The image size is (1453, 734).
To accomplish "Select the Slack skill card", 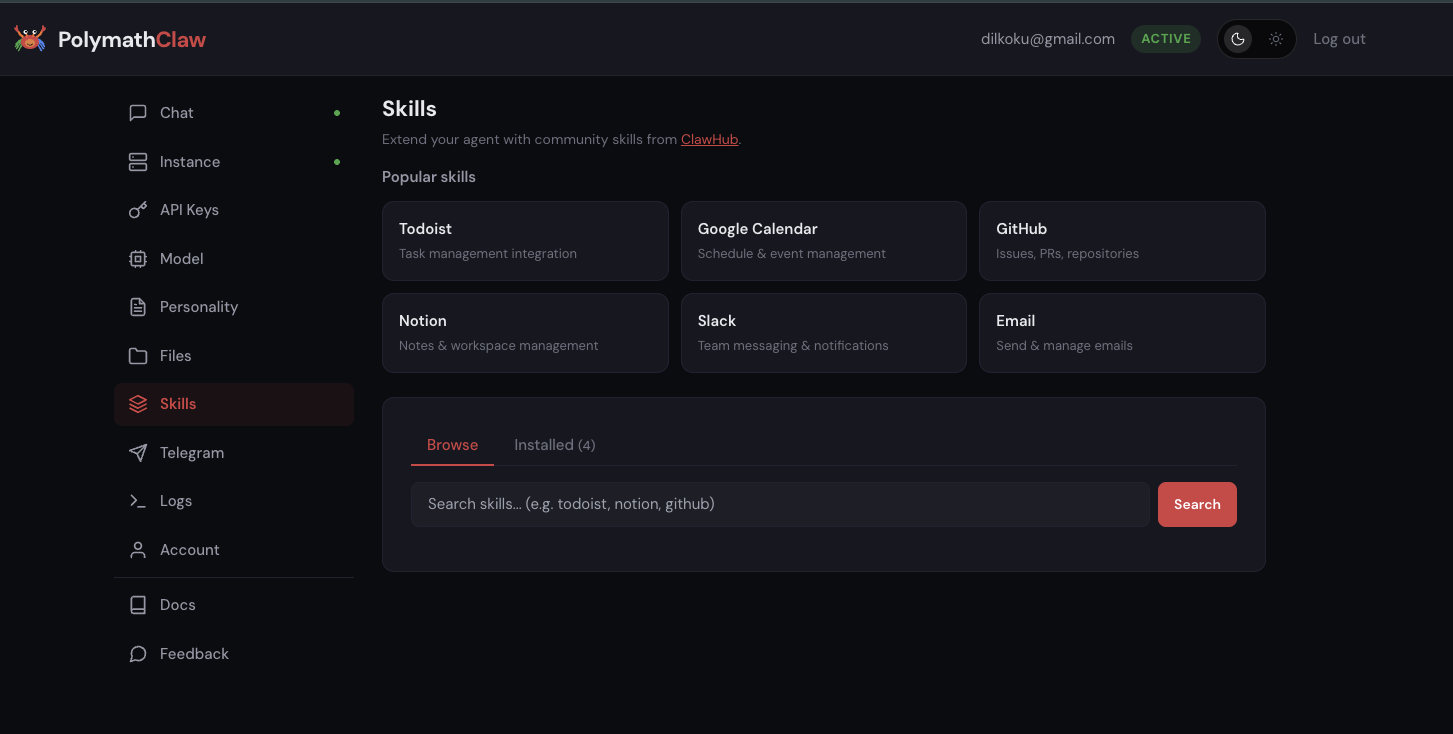I will coord(824,333).
